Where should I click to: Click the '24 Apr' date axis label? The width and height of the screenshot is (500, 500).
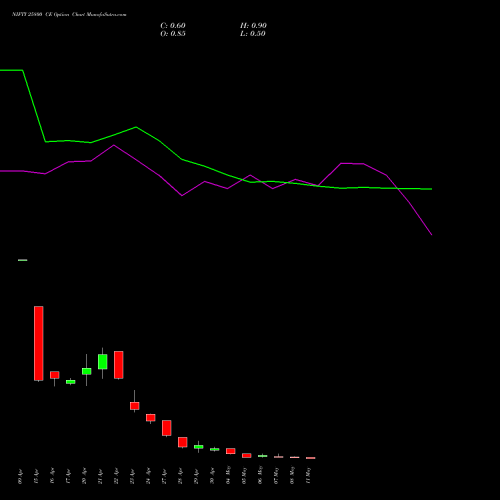coord(148,476)
